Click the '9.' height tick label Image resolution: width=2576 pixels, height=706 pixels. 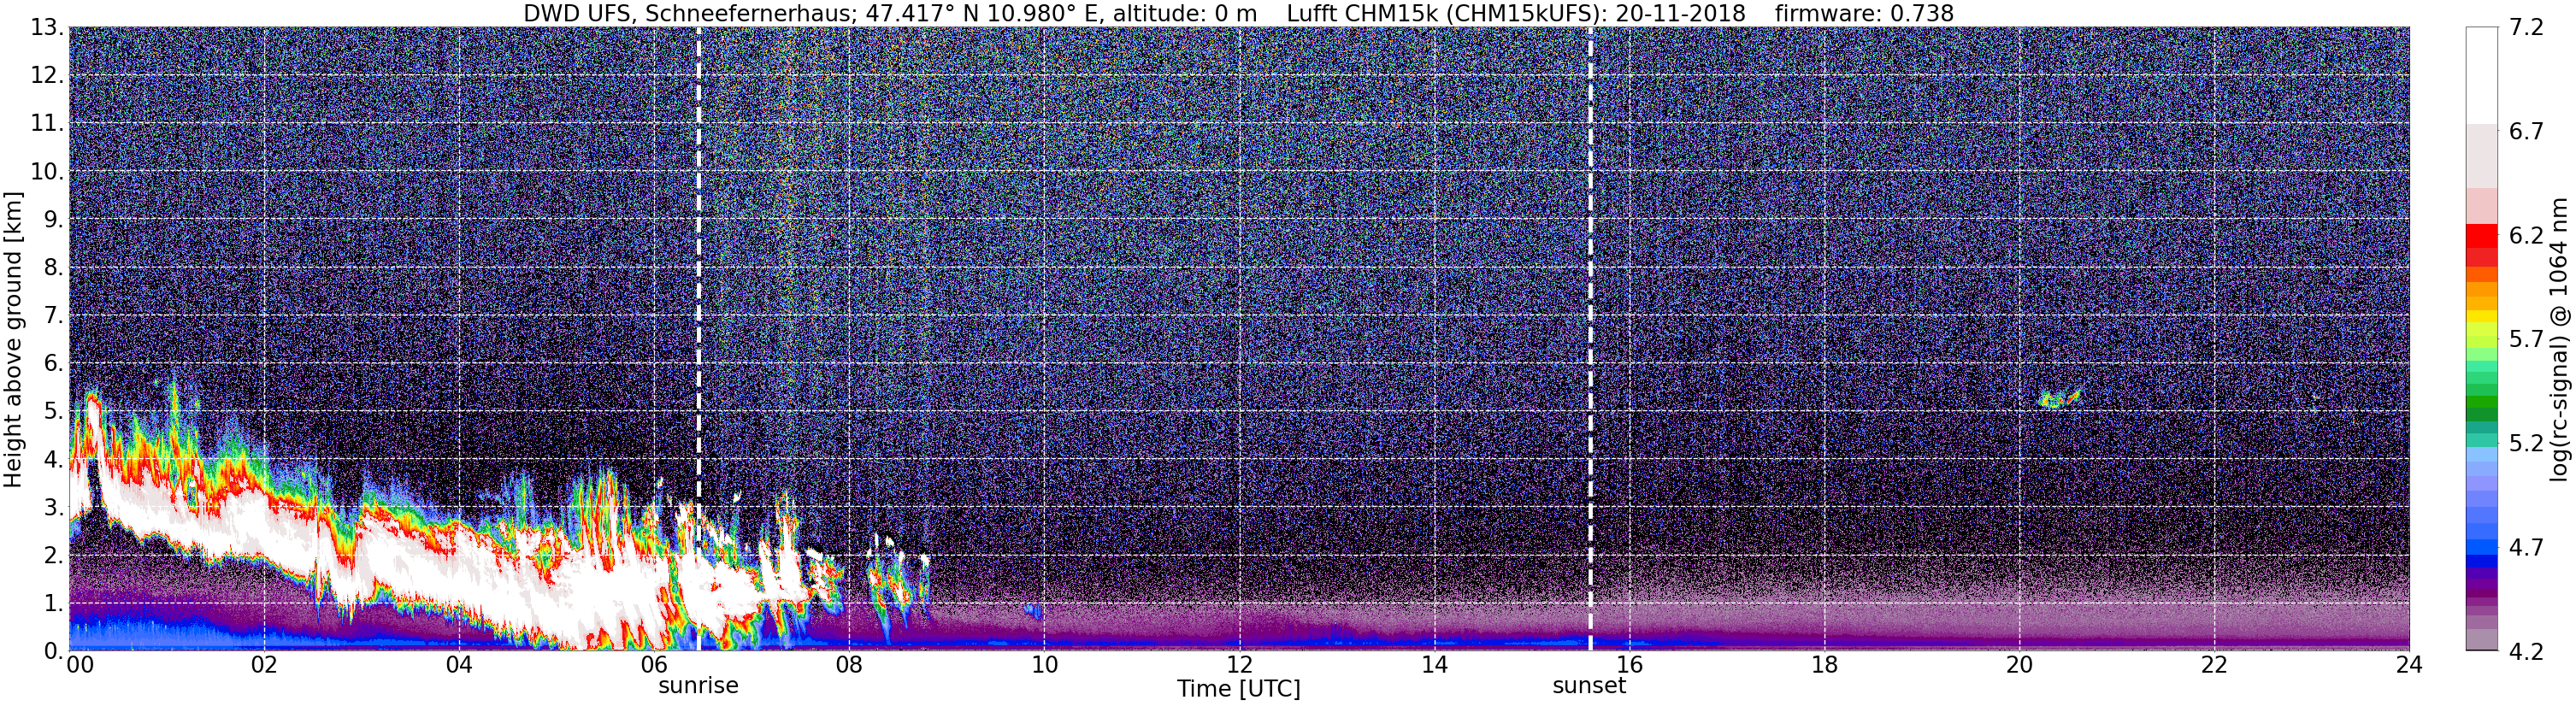pos(54,219)
